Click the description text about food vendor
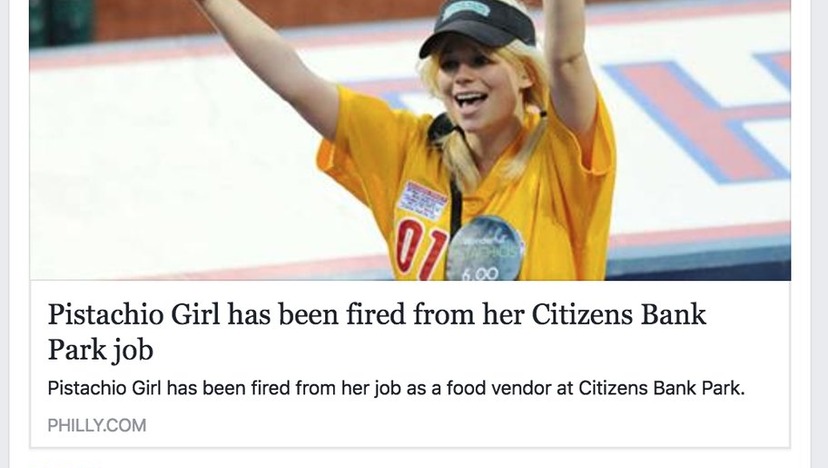 tap(396, 388)
